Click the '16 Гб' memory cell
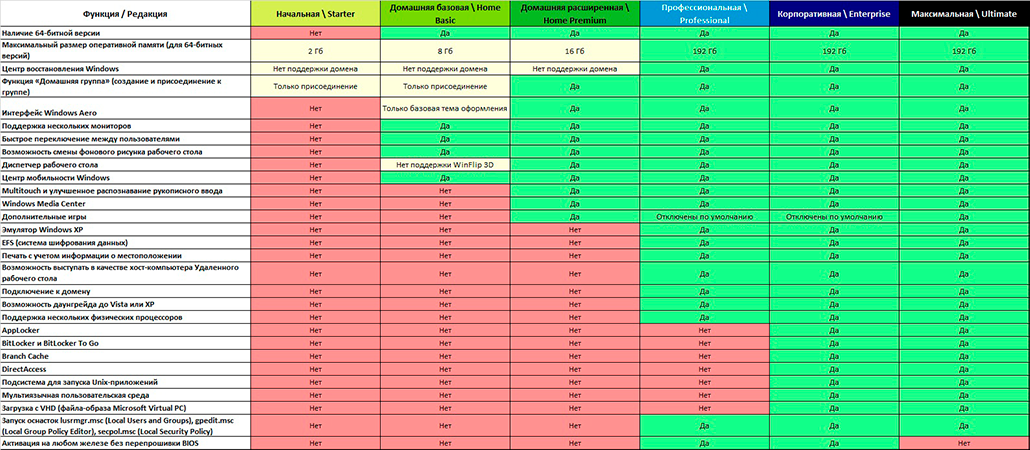Image resolution: width=1030 pixels, height=450 pixels. pyautogui.click(x=574, y=51)
